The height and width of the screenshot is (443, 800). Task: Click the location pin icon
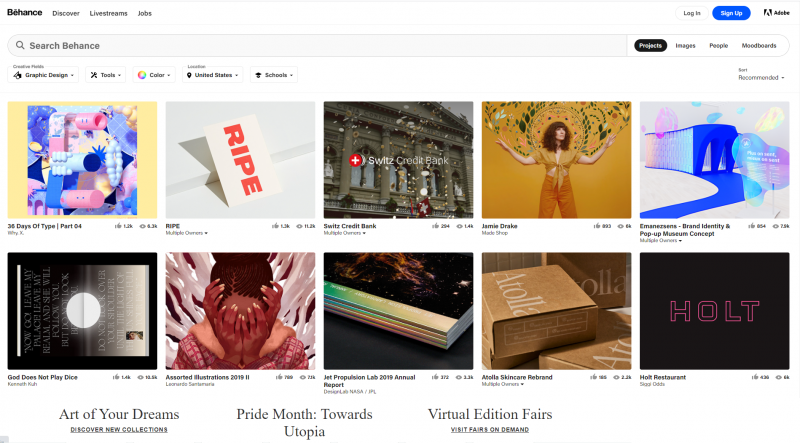(x=189, y=75)
